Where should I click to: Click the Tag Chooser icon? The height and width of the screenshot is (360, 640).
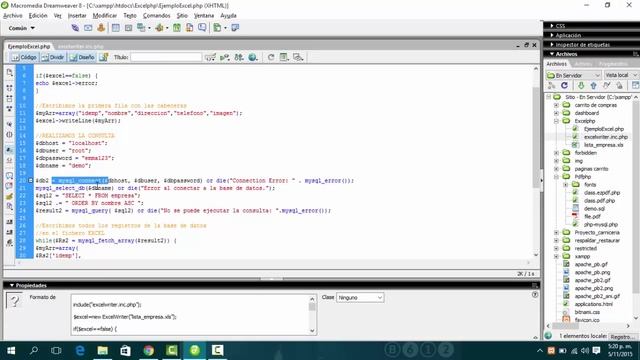pos(235,28)
